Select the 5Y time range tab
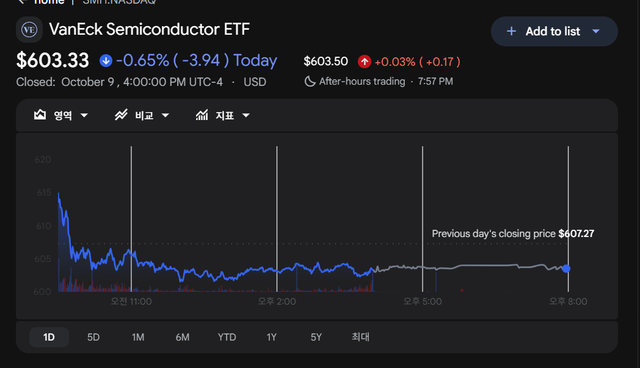Viewport: 640px width, 368px height. (x=316, y=337)
